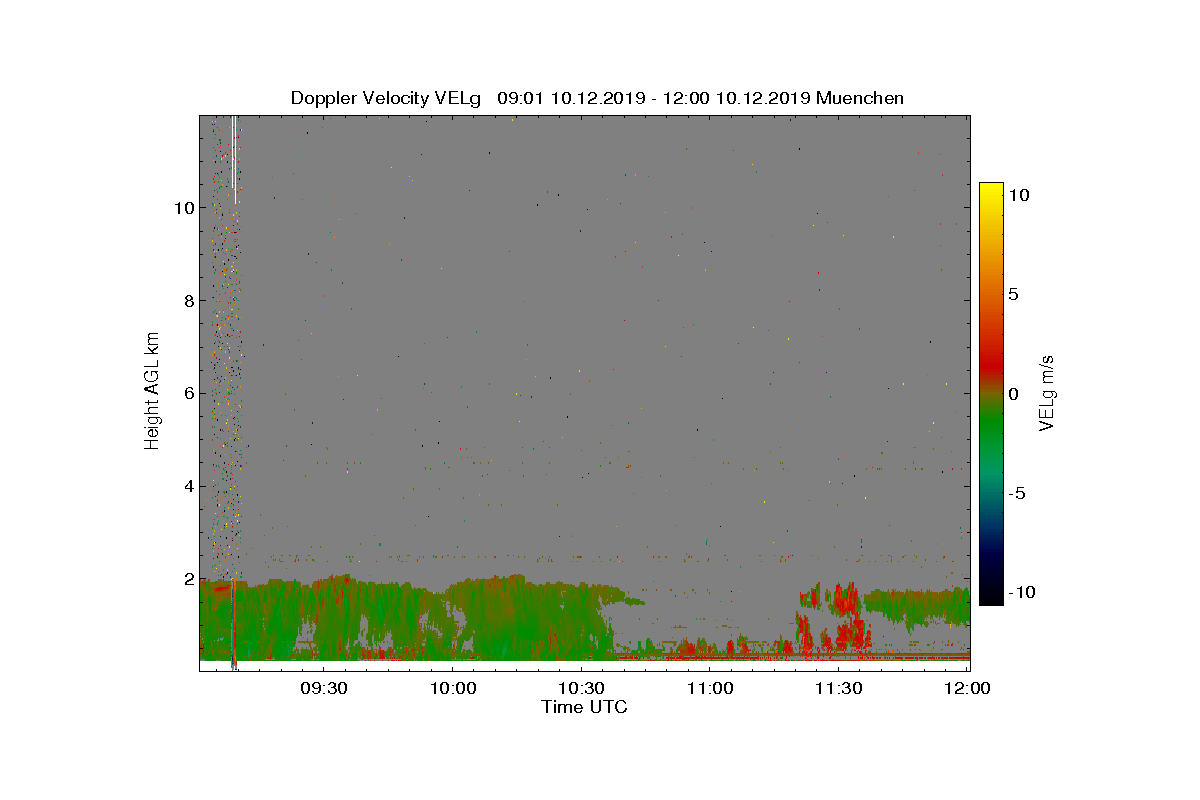Viewport: 1200px width, 800px height.
Task: Click the 2 km height tick label
Action: pos(188,579)
